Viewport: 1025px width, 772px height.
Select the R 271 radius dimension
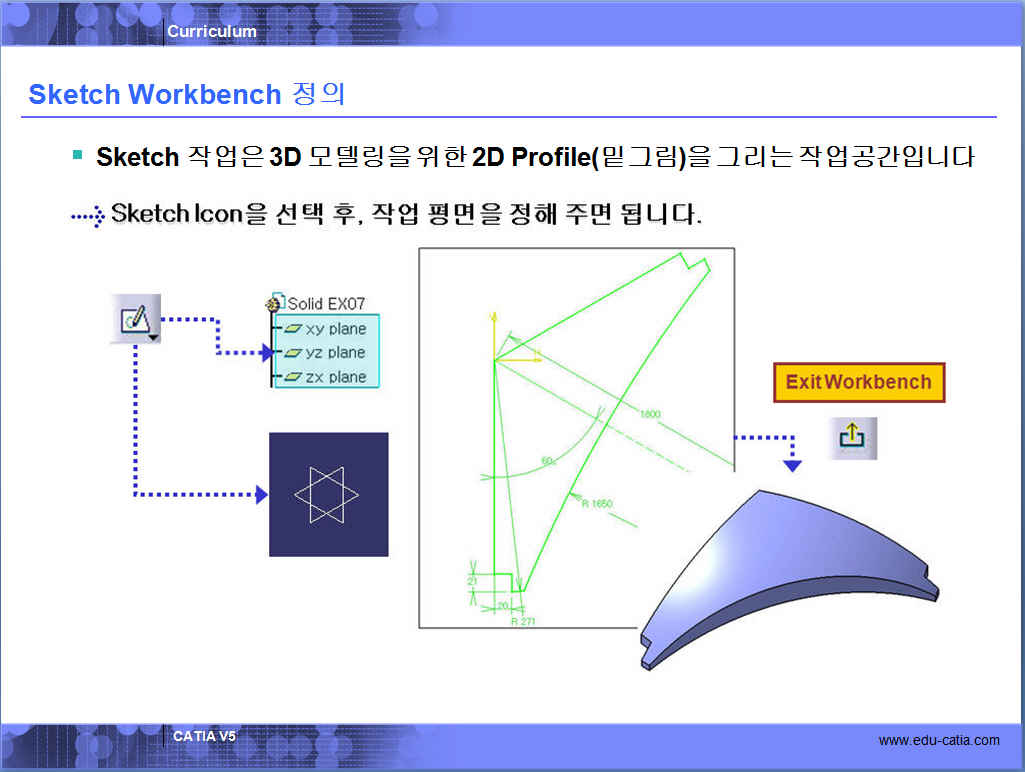[x=521, y=621]
